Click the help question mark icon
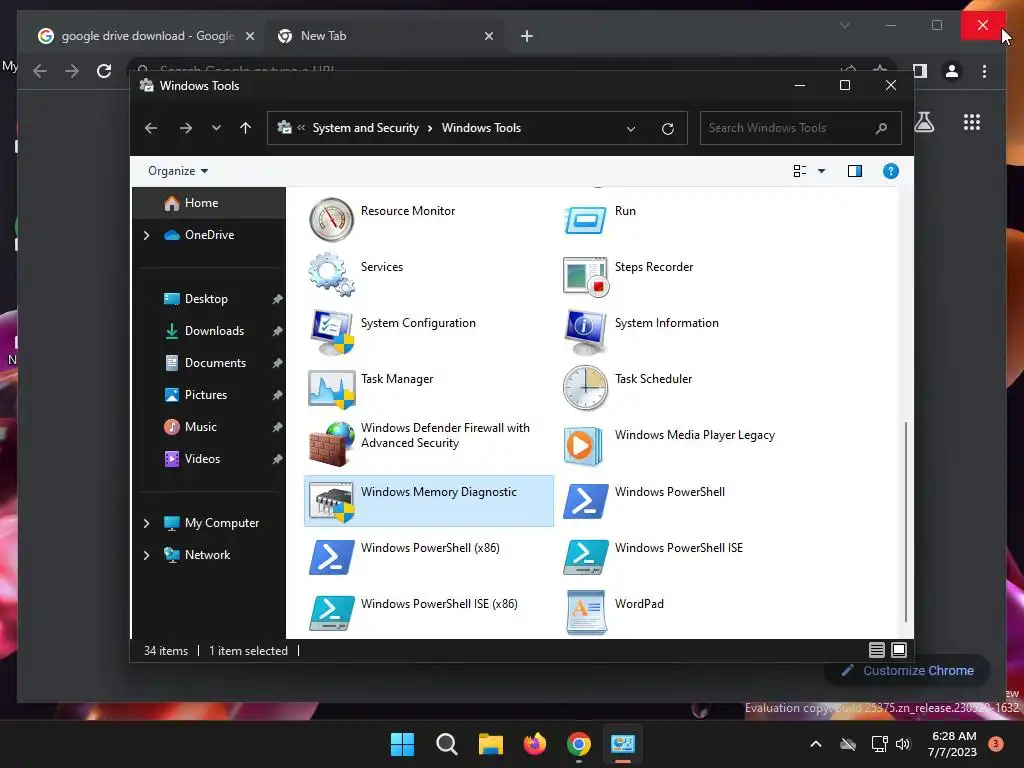 pyautogui.click(x=890, y=171)
